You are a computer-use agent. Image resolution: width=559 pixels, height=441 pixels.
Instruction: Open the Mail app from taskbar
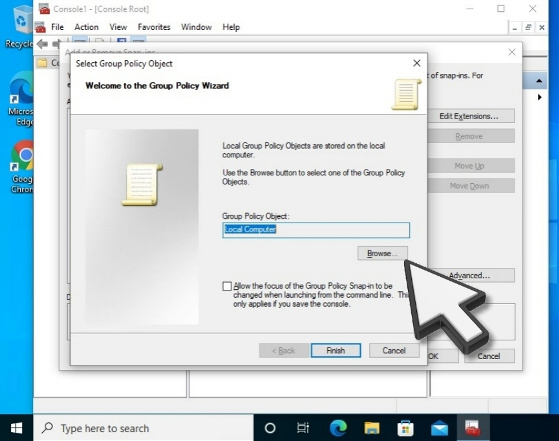tap(439, 428)
